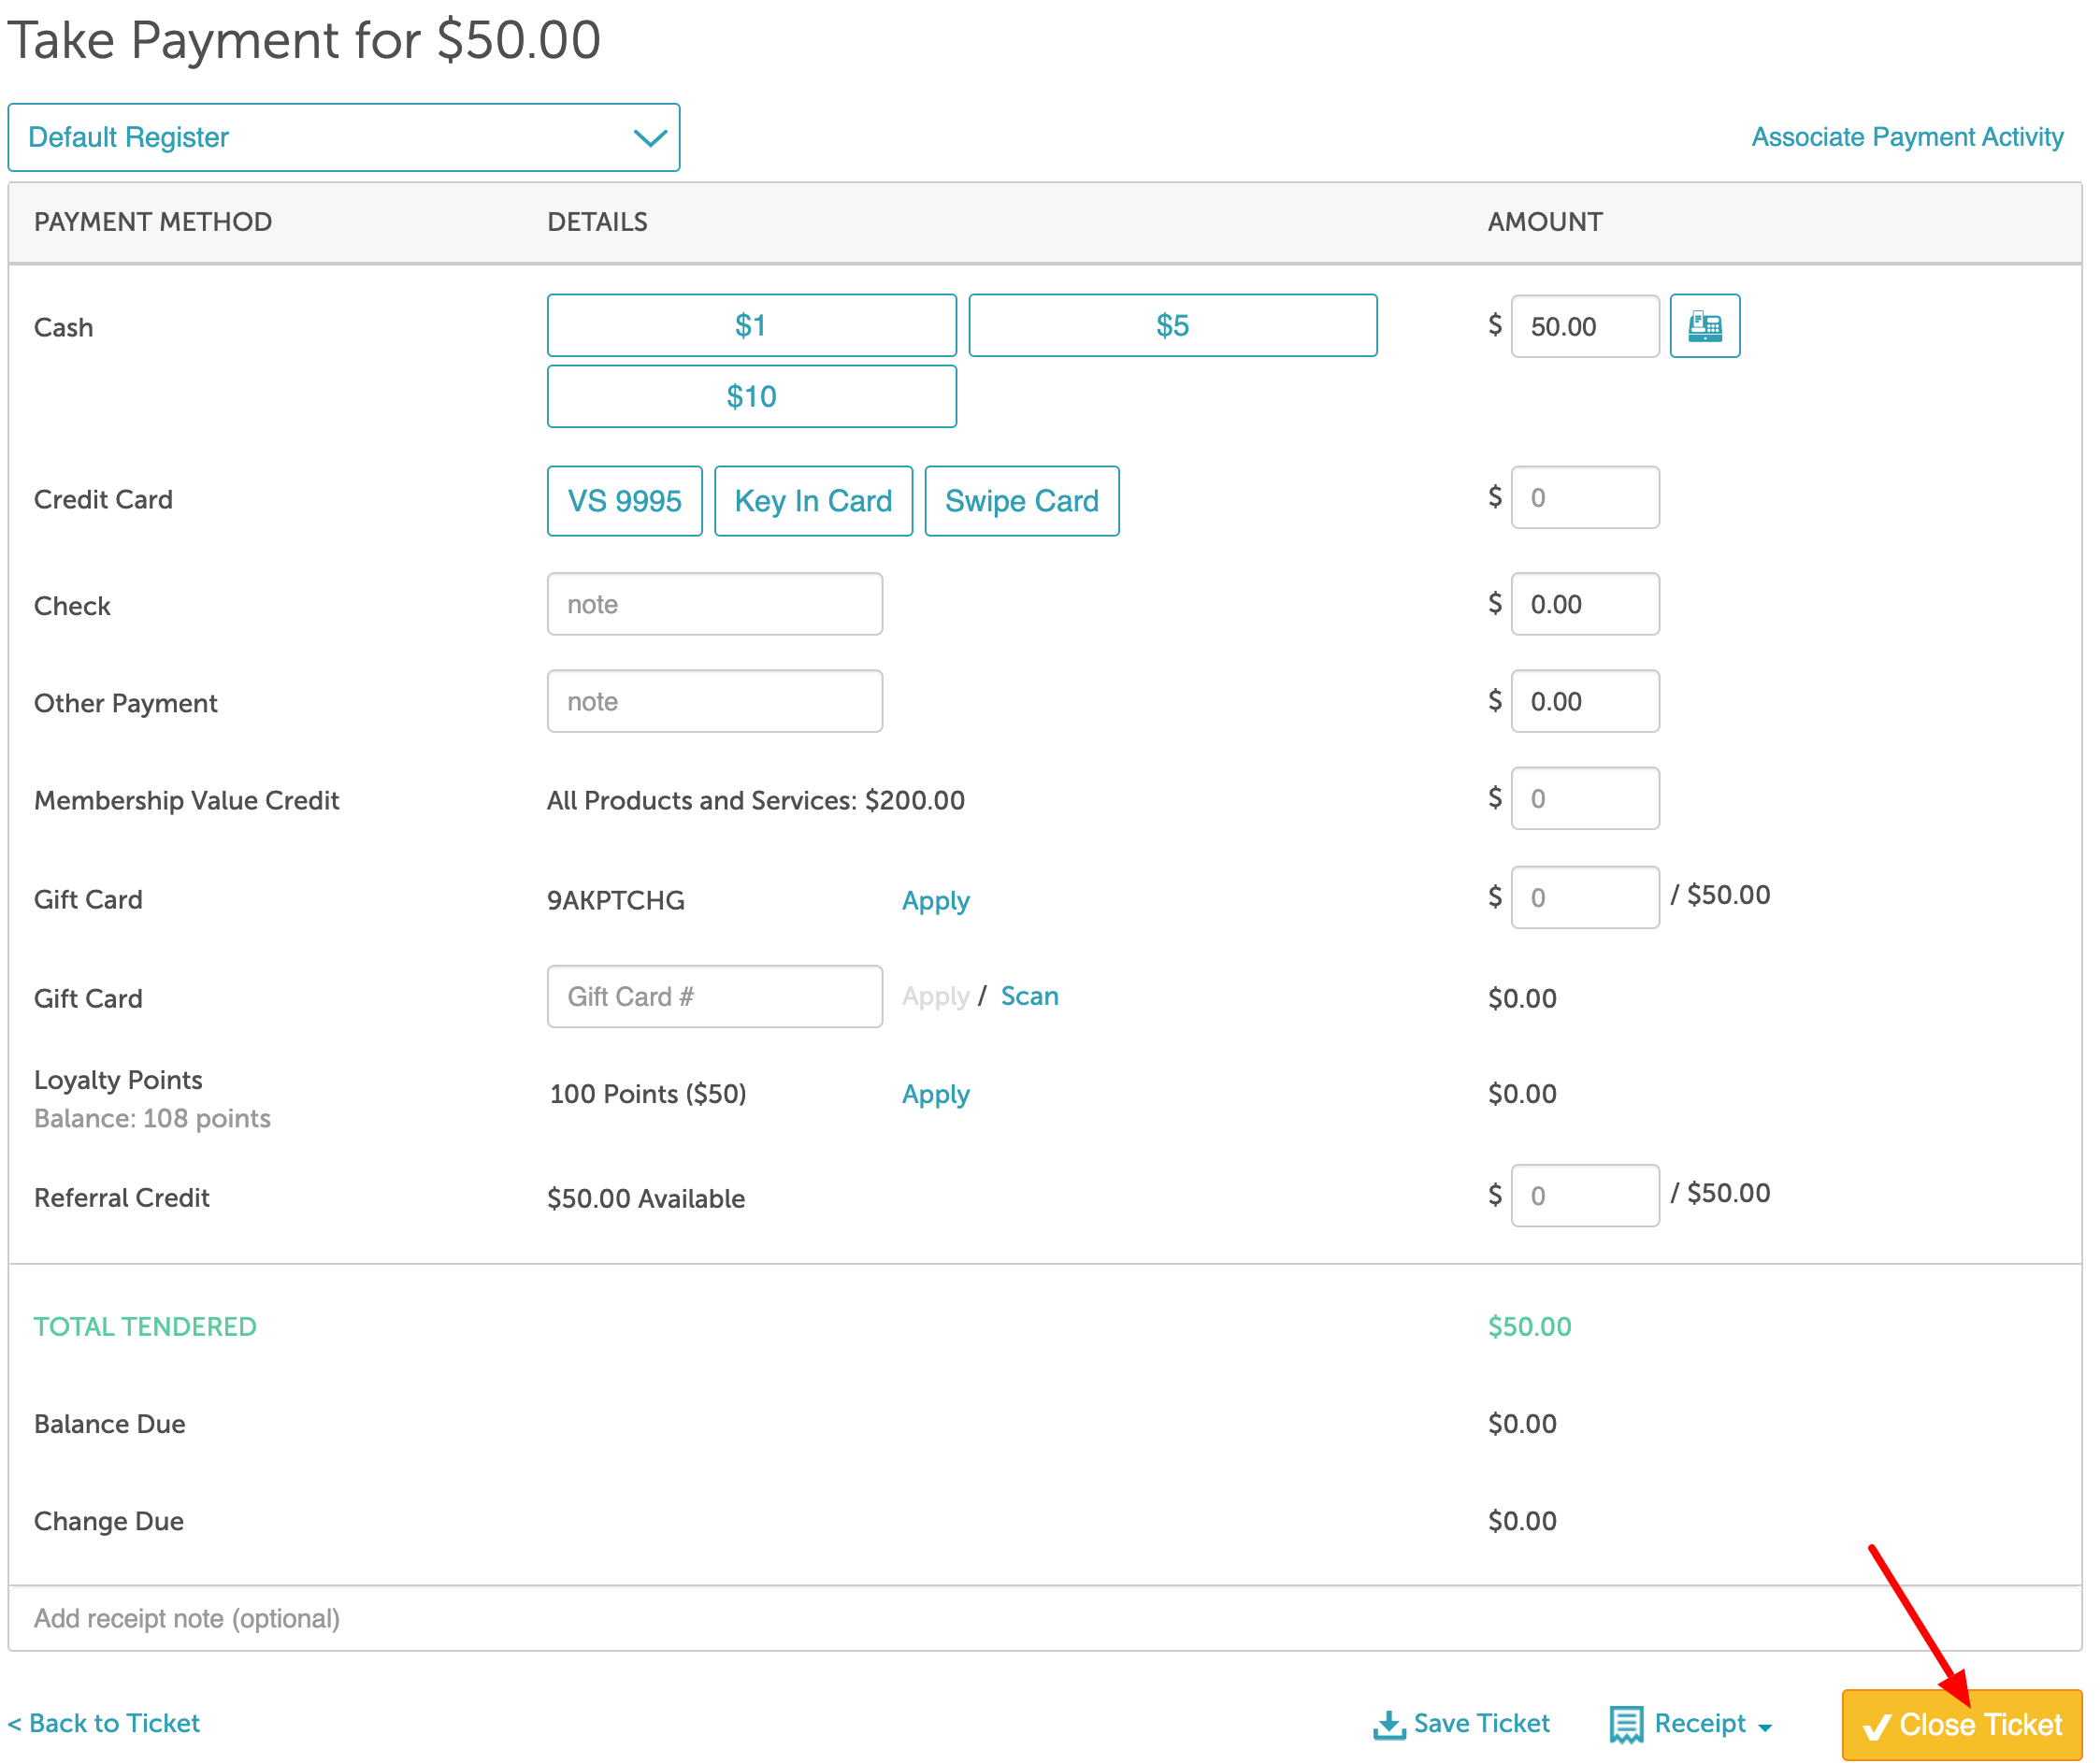Choose Key In Card option
Viewport: 2100px width, 1763px height.
click(812, 501)
